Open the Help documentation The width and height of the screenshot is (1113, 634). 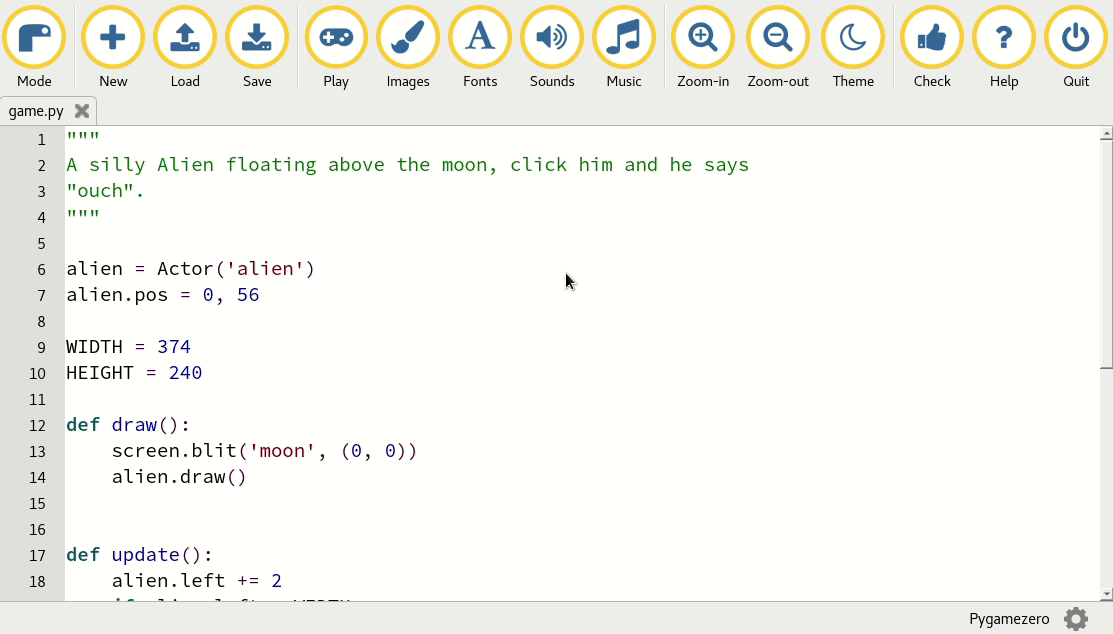tap(1003, 35)
